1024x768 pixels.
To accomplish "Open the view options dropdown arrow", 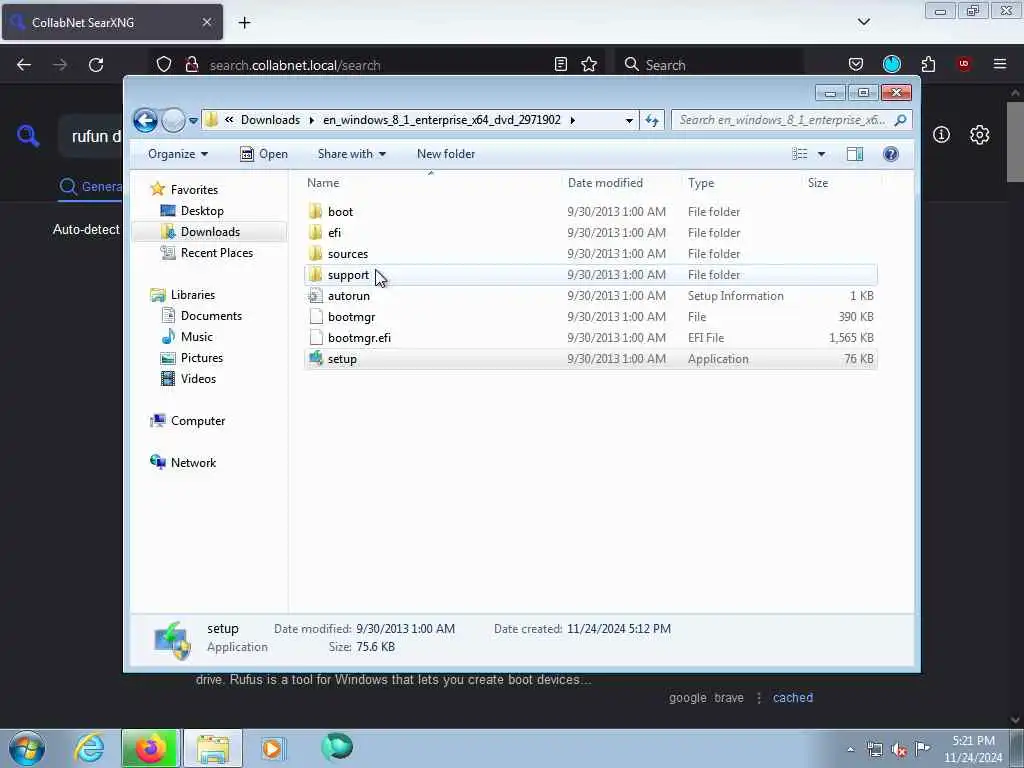I will pyautogui.click(x=822, y=154).
